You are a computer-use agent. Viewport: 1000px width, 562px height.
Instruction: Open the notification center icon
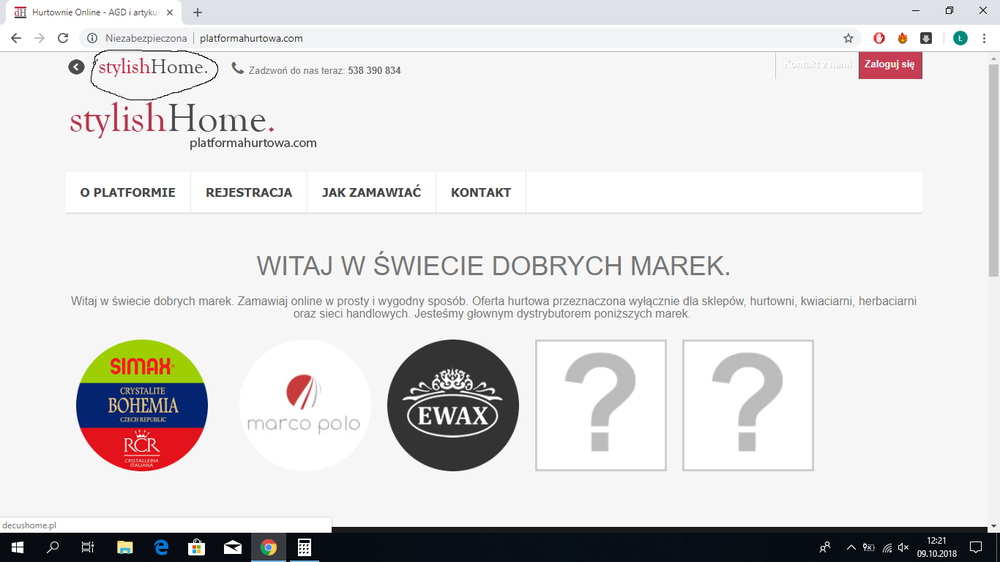tap(976, 547)
